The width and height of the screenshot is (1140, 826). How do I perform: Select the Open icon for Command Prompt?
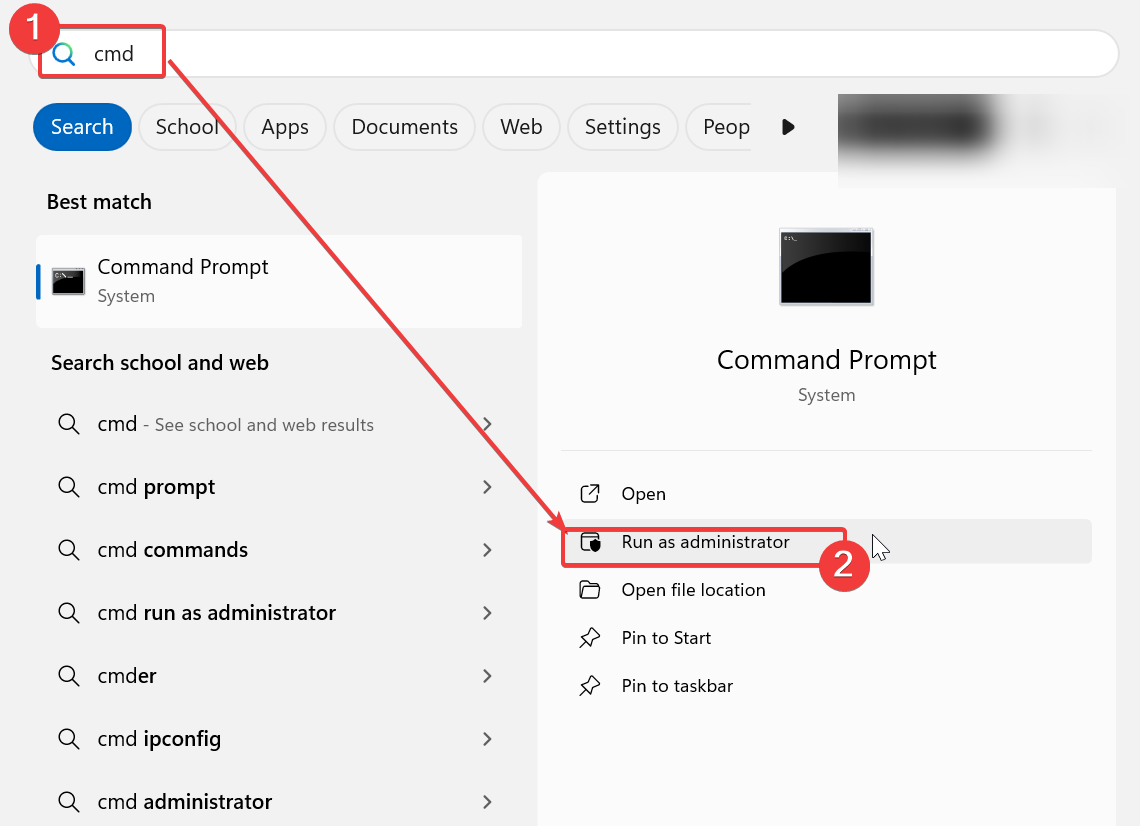point(590,493)
